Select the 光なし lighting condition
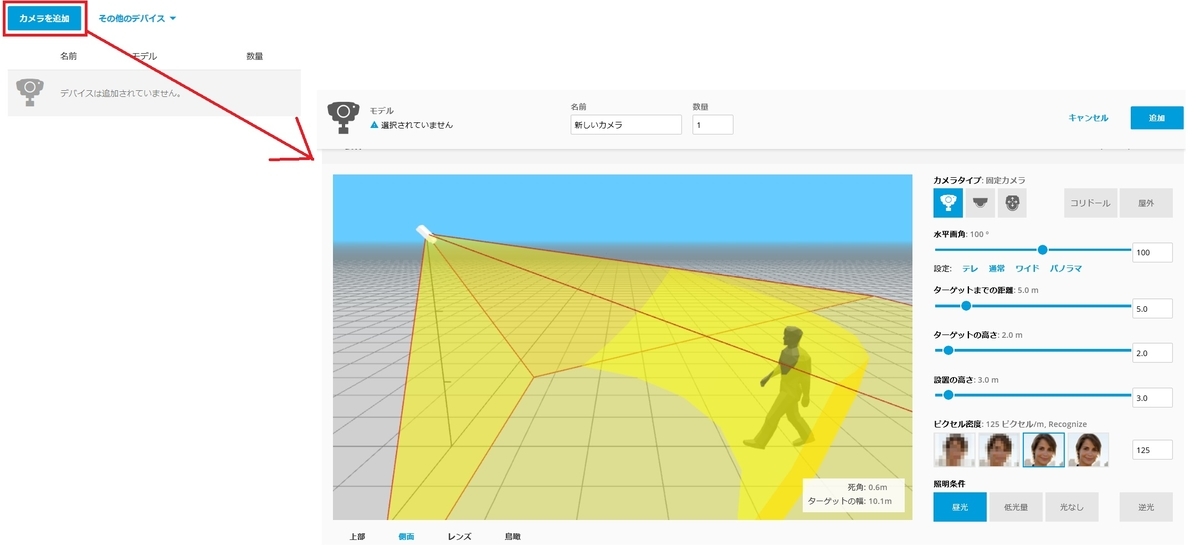 pyautogui.click(x=1072, y=507)
